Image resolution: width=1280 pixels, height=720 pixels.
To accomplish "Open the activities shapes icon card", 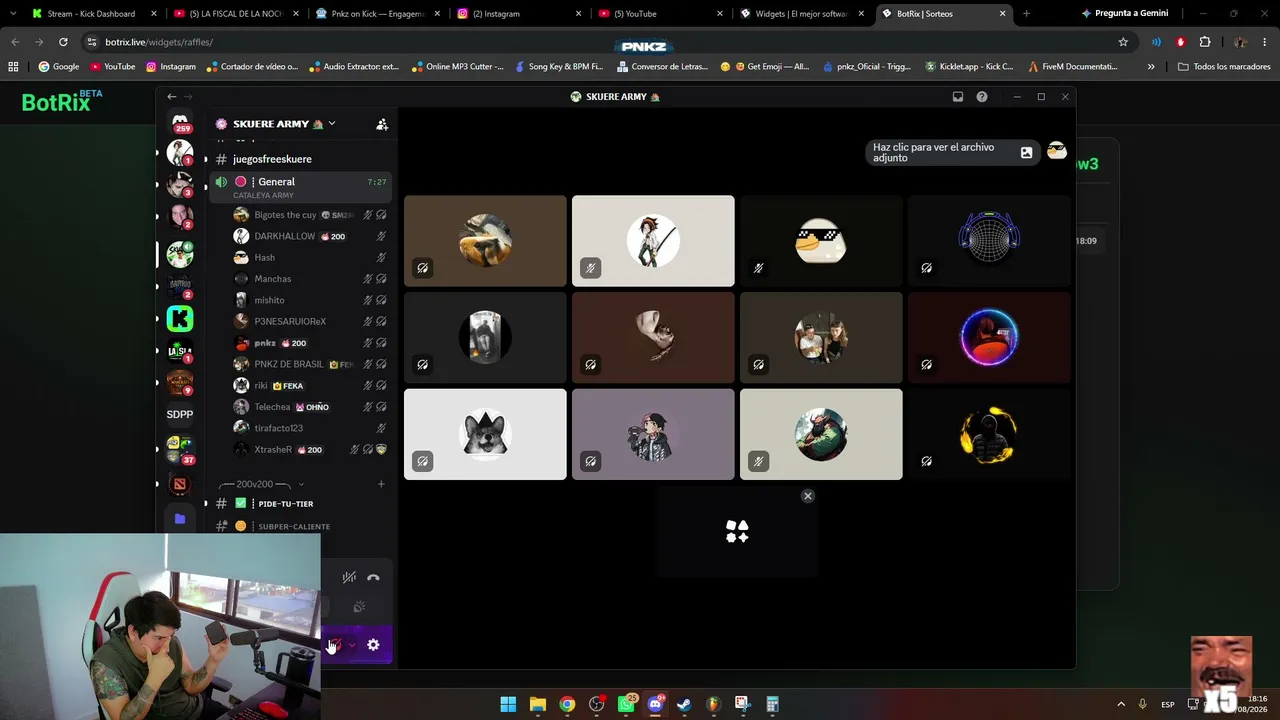I will coord(737,532).
